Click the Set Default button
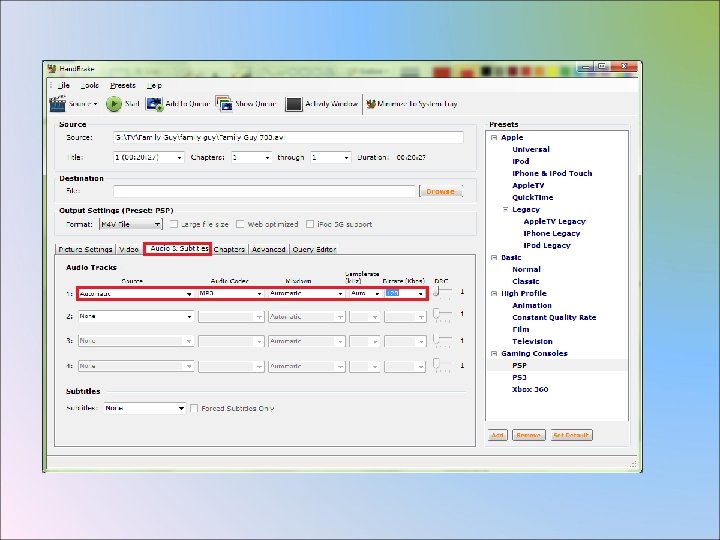Image resolution: width=720 pixels, height=540 pixels. click(x=571, y=435)
